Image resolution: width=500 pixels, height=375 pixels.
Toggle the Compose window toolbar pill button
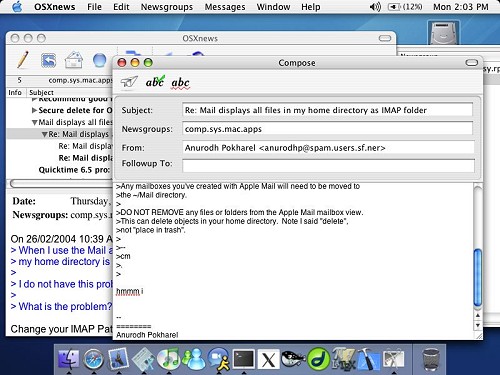471,63
